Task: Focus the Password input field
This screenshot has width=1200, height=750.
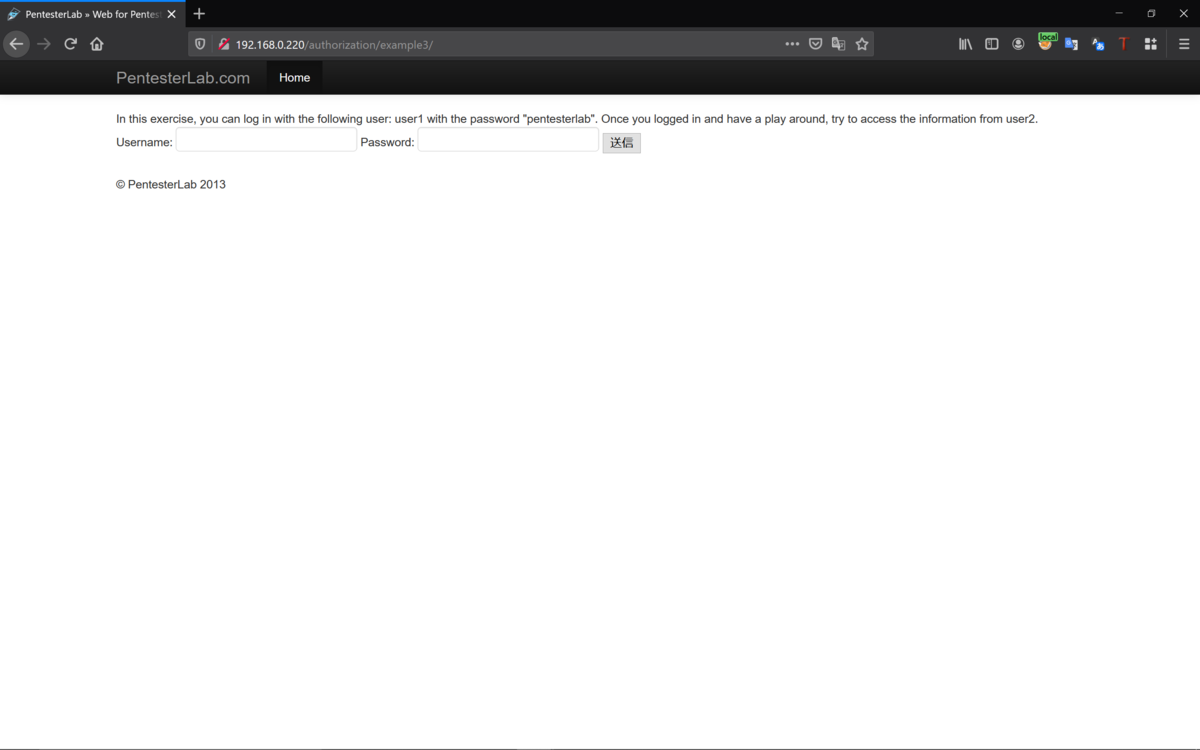Action: 508,140
